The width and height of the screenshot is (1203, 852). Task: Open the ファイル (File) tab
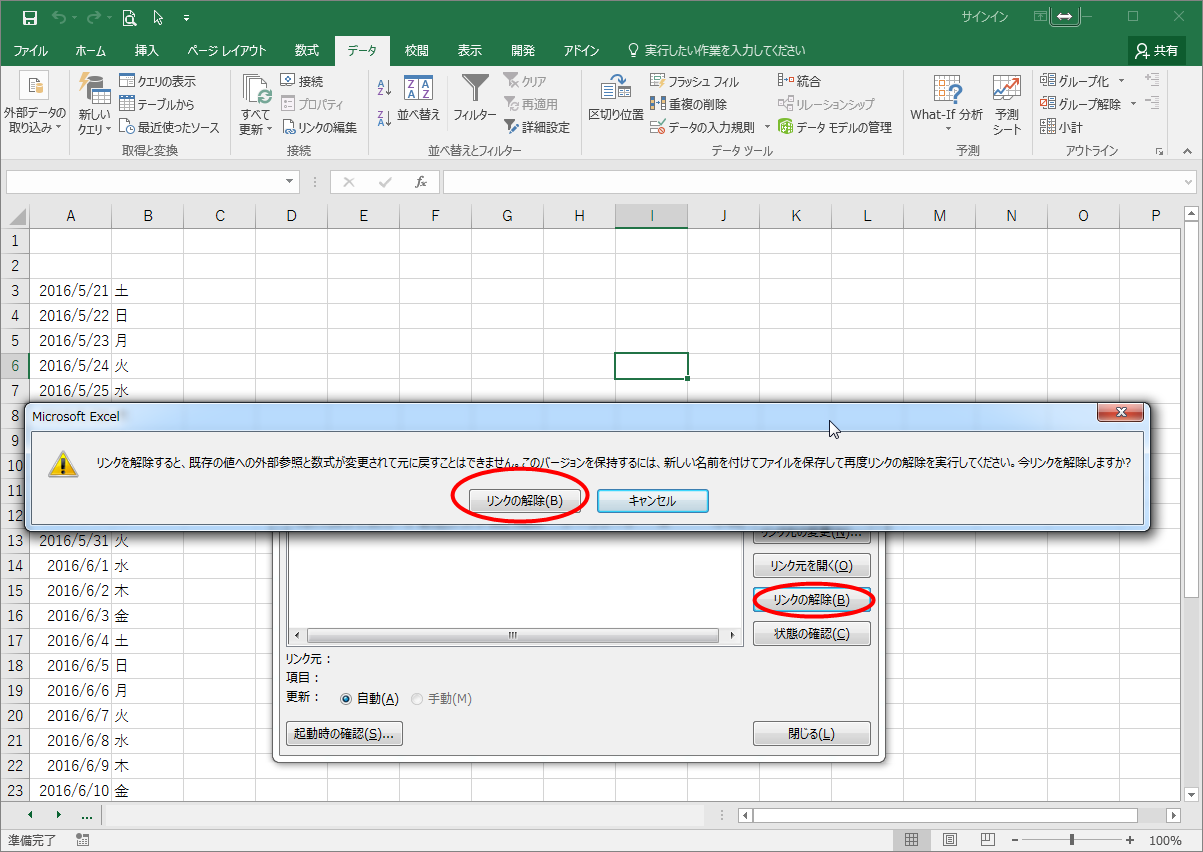click(30, 51)
